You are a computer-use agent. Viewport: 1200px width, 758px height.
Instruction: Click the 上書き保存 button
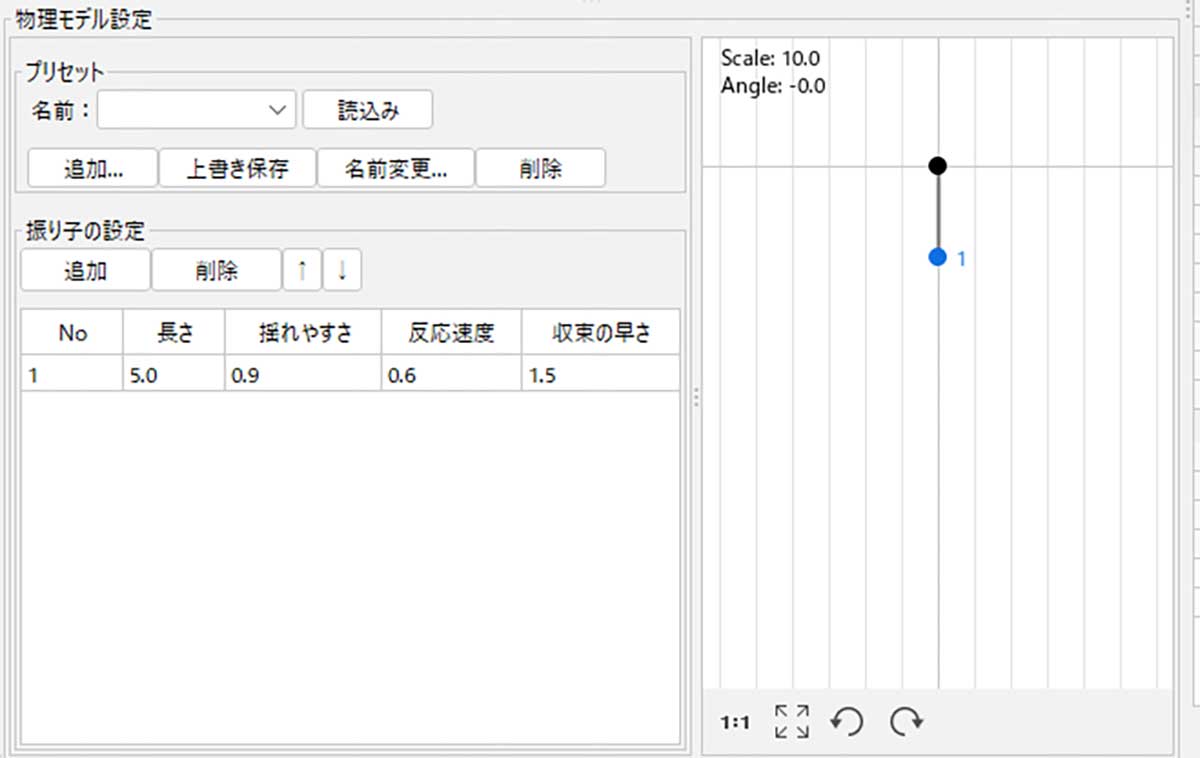point(238,168)
